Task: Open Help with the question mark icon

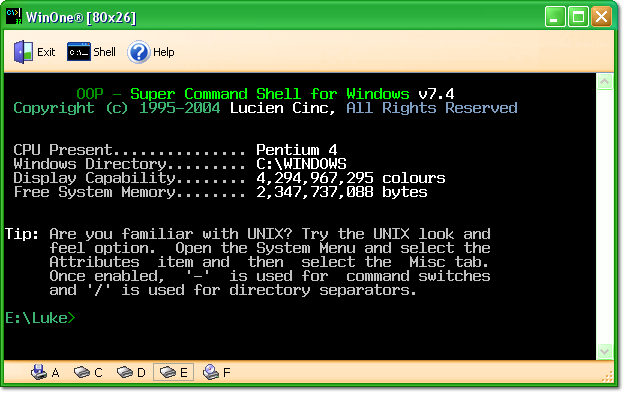Action: pyautogui.click(x=138, y=52)
